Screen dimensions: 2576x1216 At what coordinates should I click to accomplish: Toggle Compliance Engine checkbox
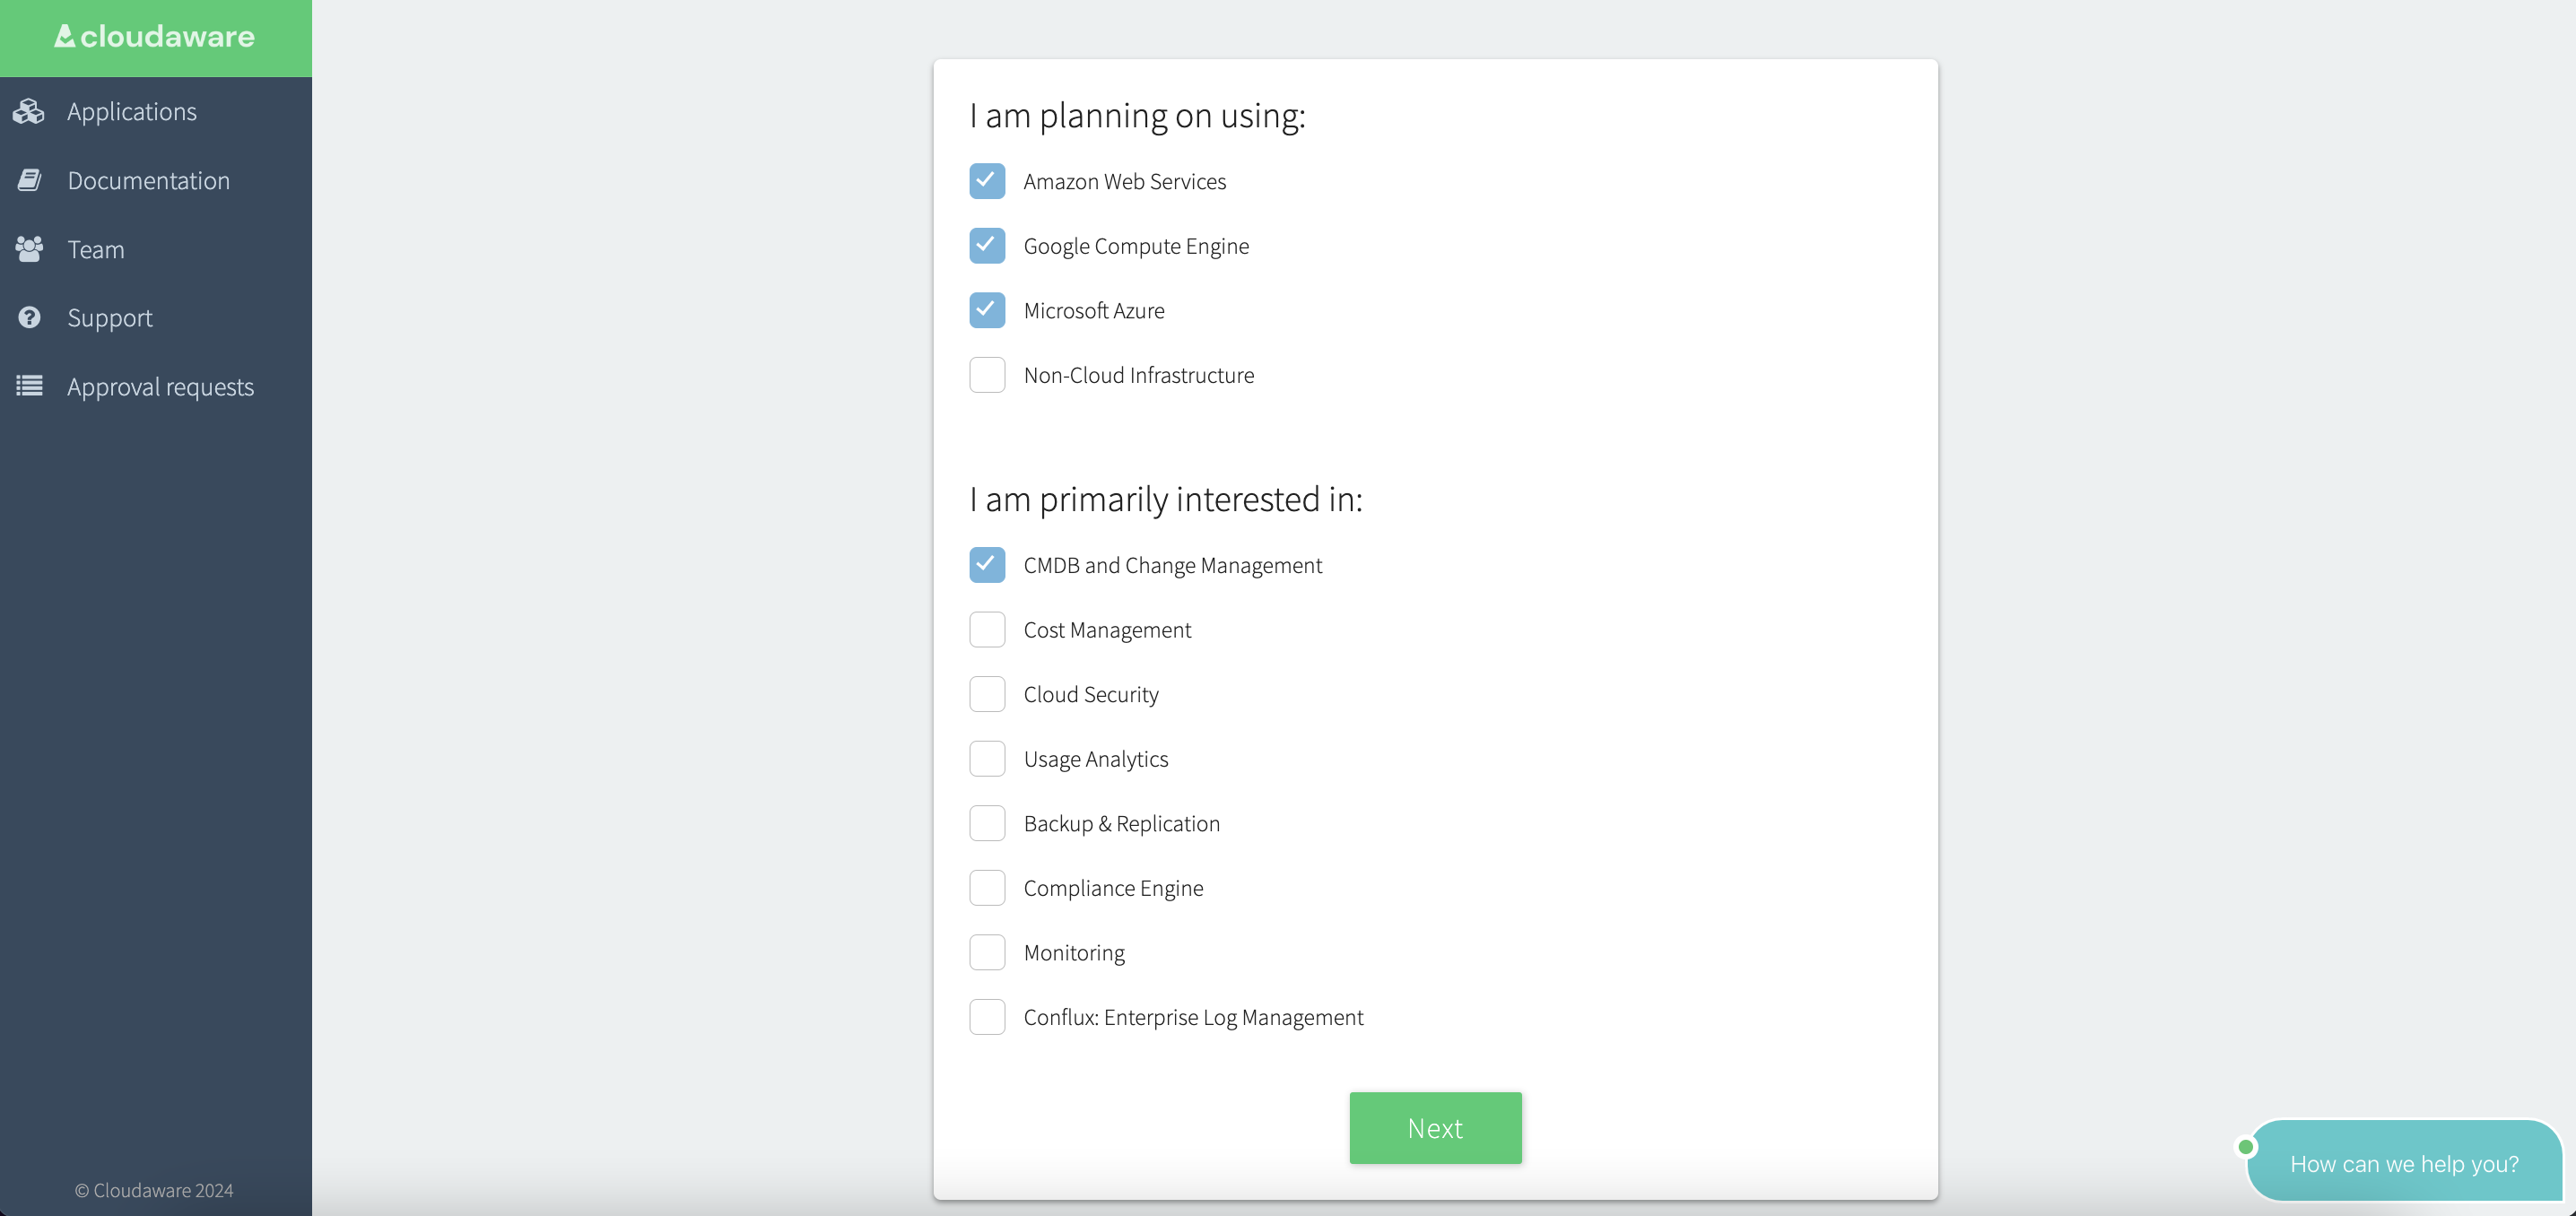pos(986,886)
